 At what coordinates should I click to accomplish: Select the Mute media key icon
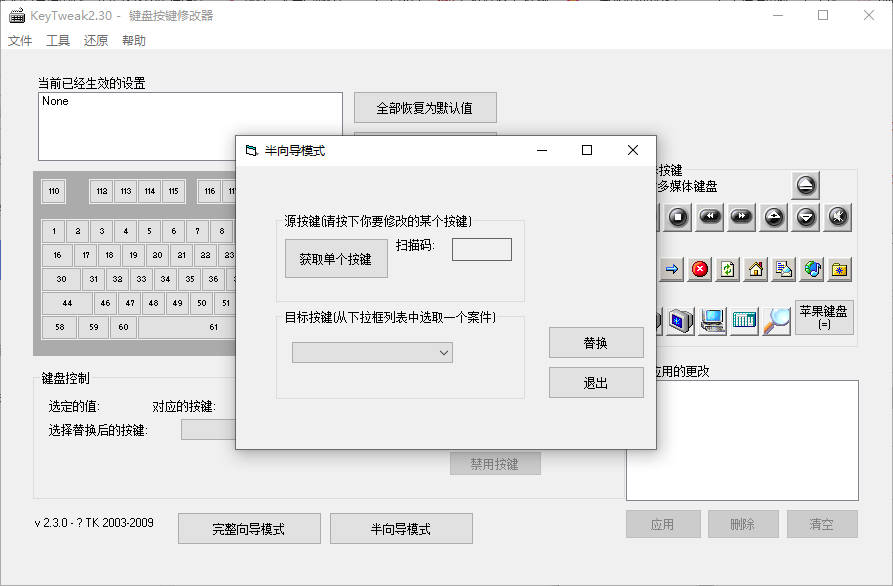tap(838, 217)
